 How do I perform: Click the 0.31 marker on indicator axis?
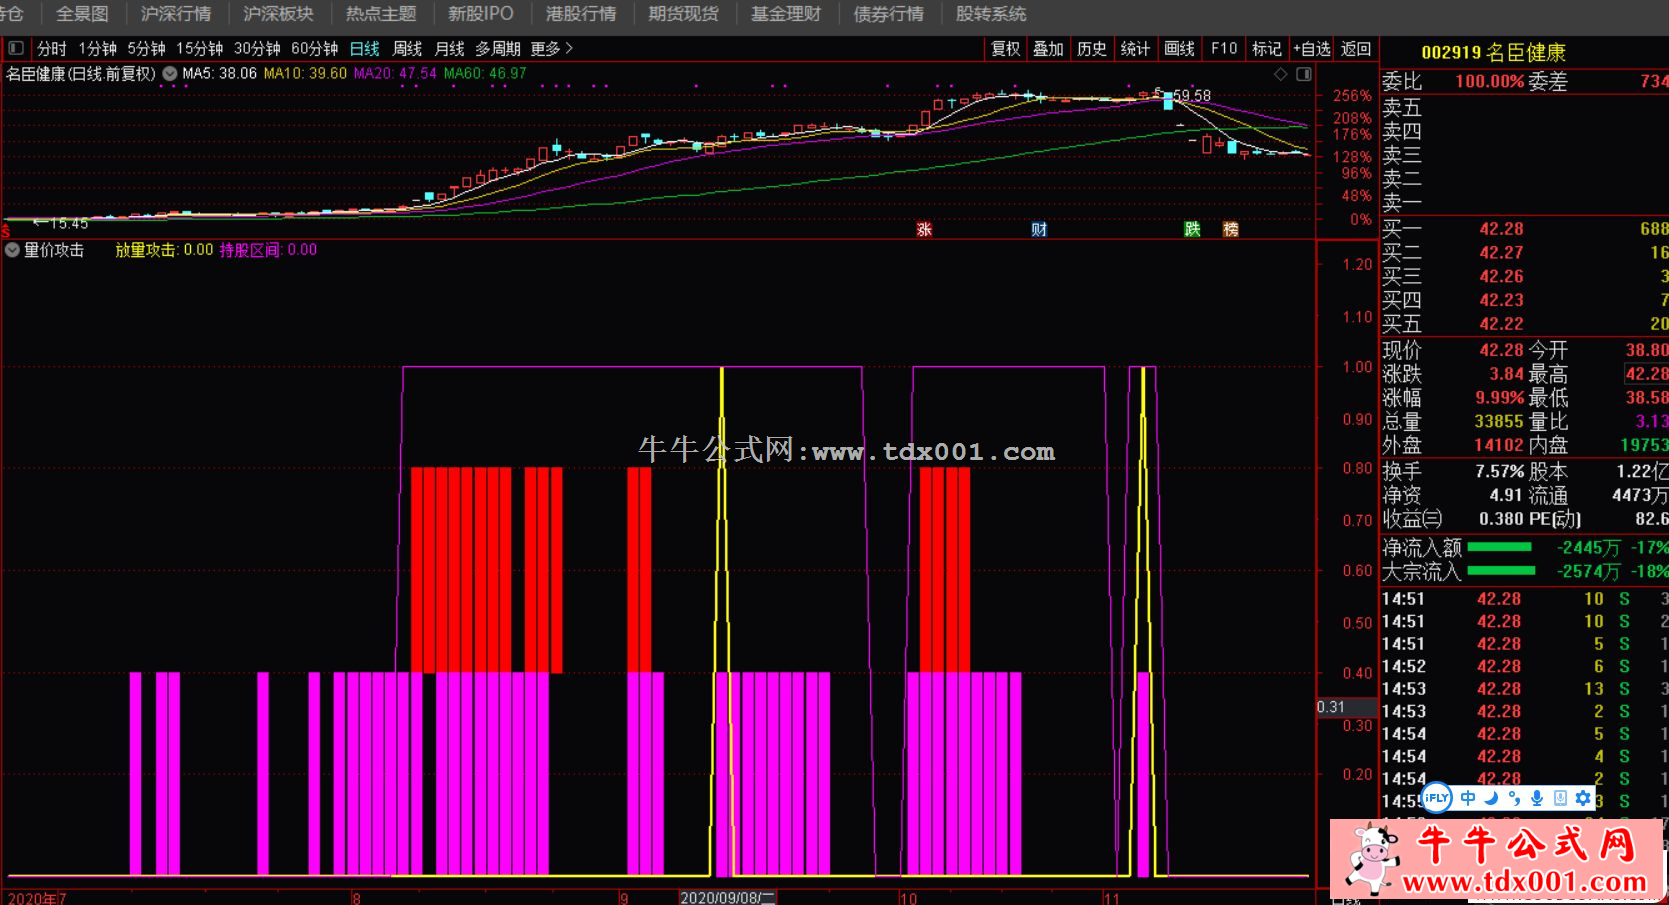click(1331, 707)
